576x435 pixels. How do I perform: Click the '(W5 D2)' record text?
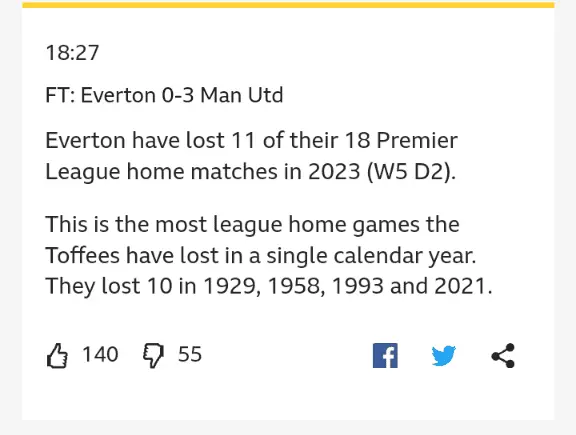coord(411,172)
